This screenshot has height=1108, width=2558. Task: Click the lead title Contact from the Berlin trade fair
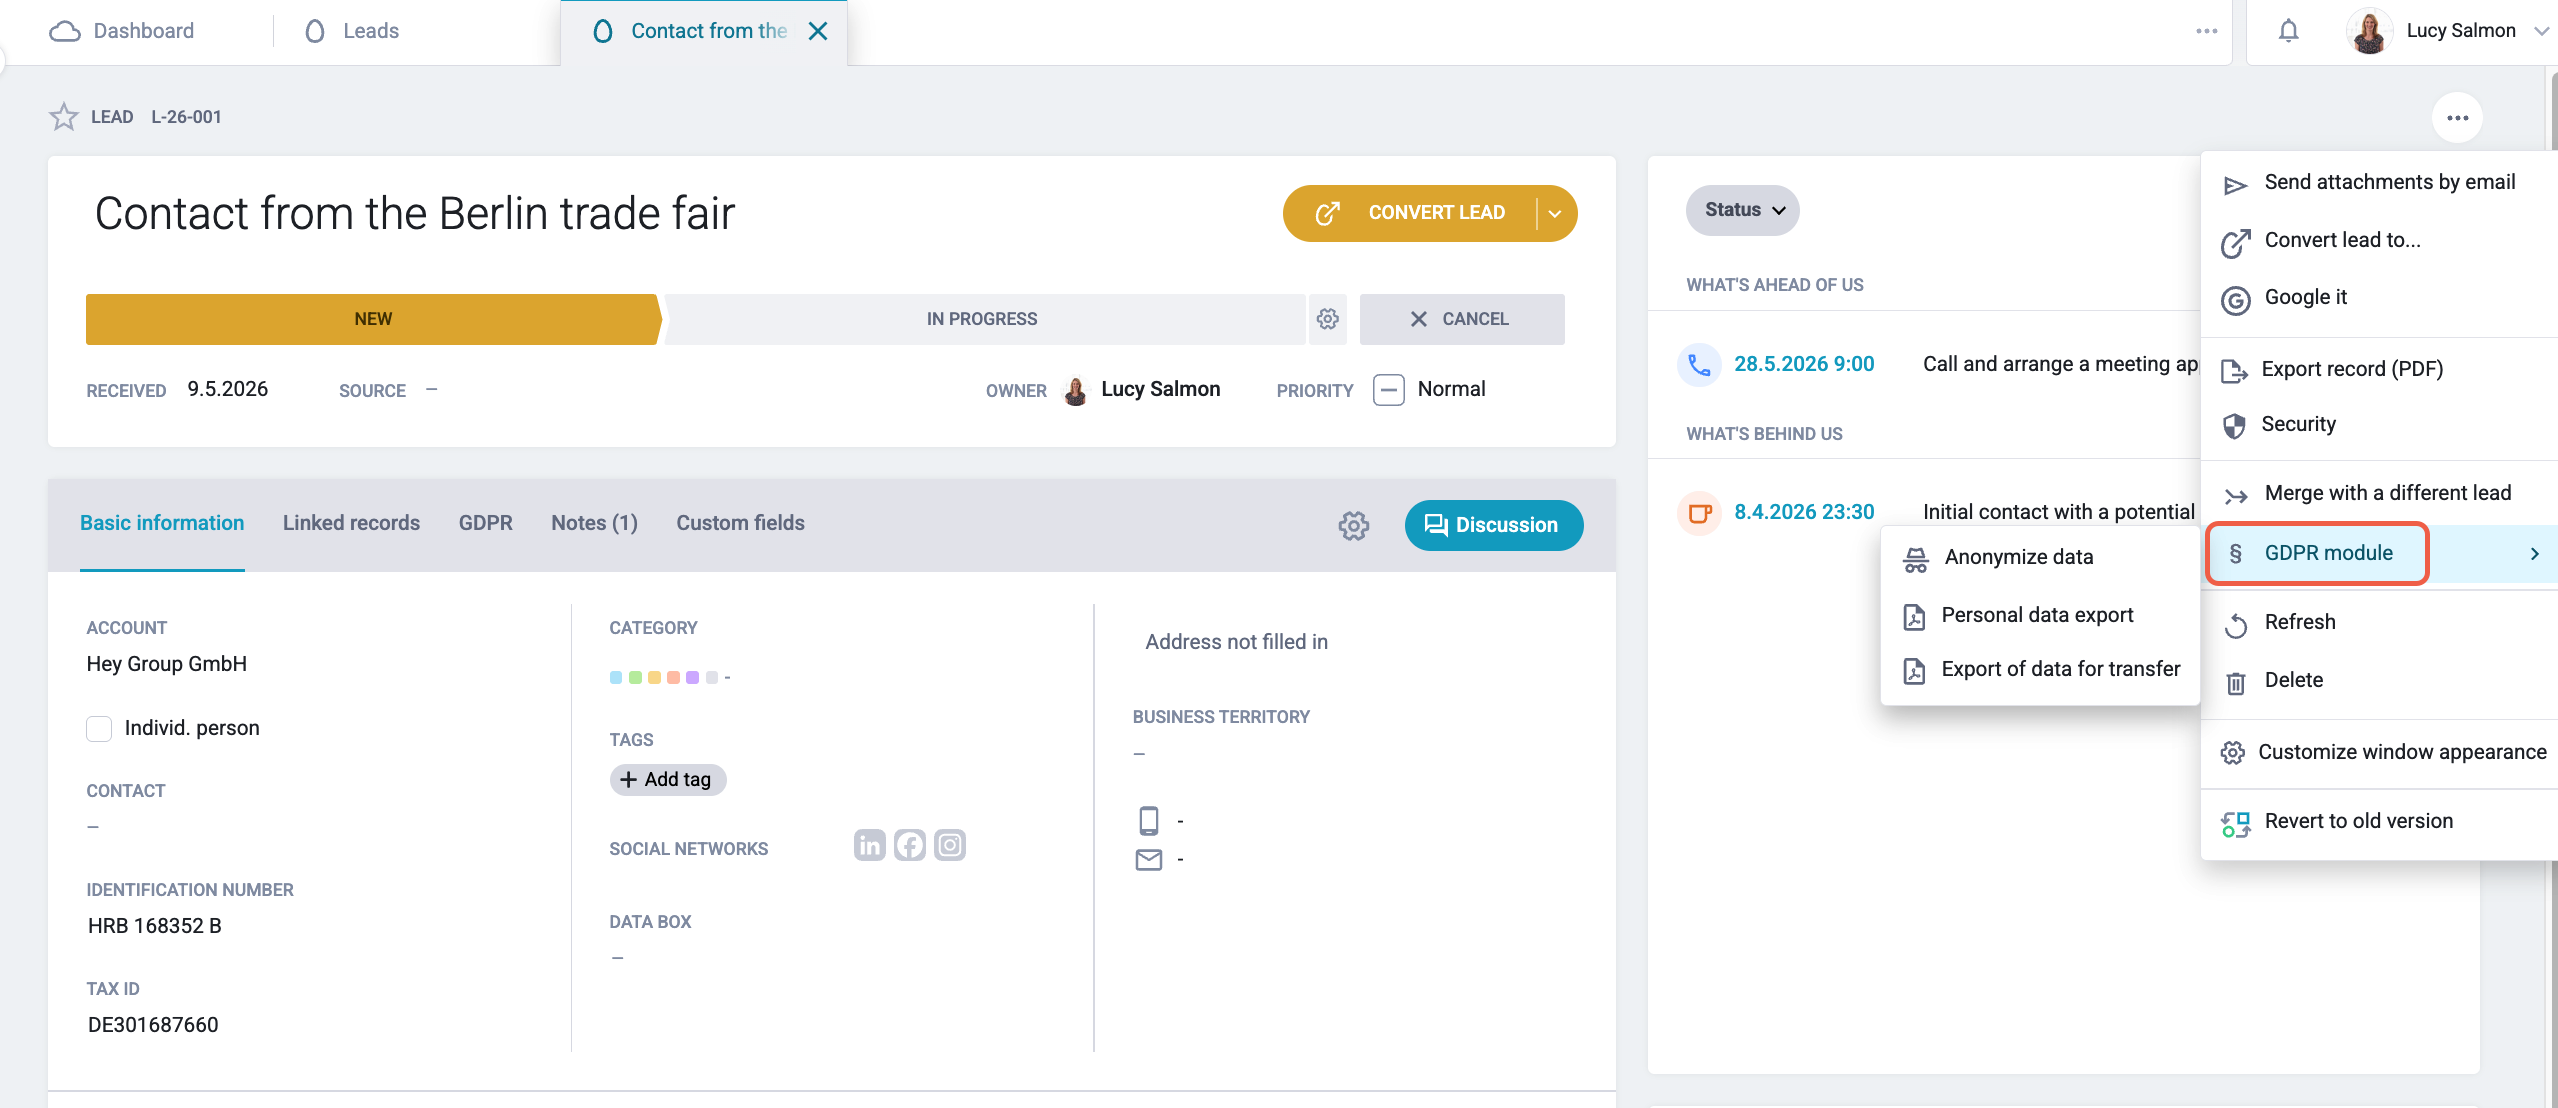point(415,213)
